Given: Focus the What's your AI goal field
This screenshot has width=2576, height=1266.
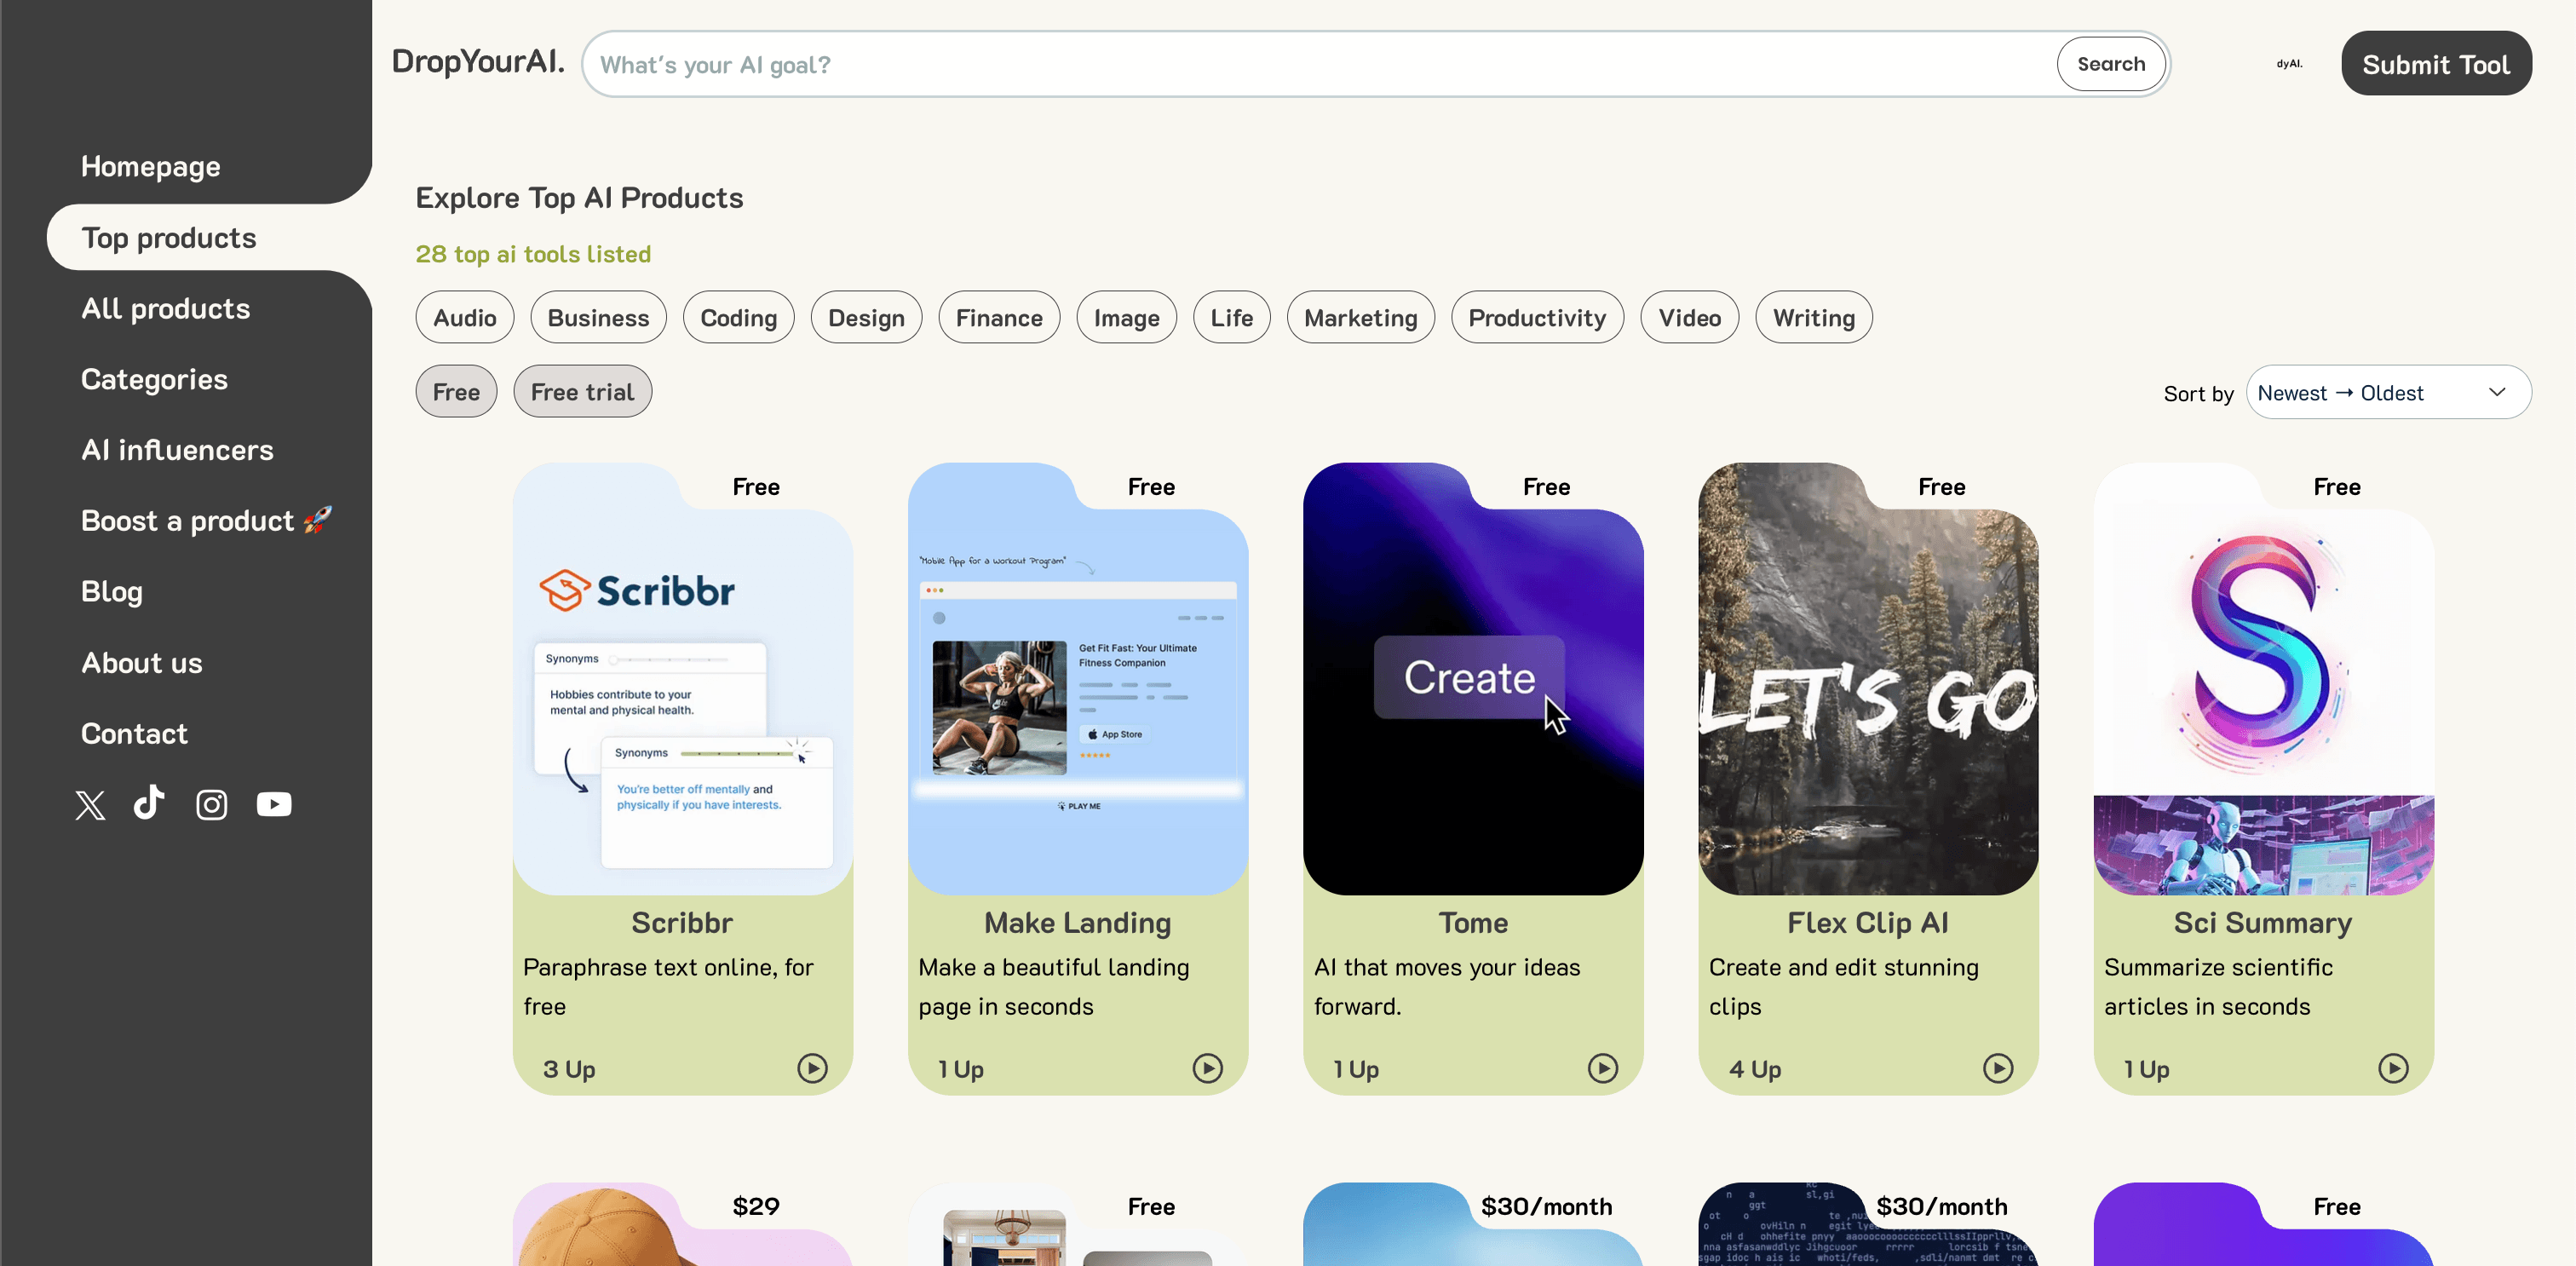Looking at the screenshot, I should point(1320,65).
